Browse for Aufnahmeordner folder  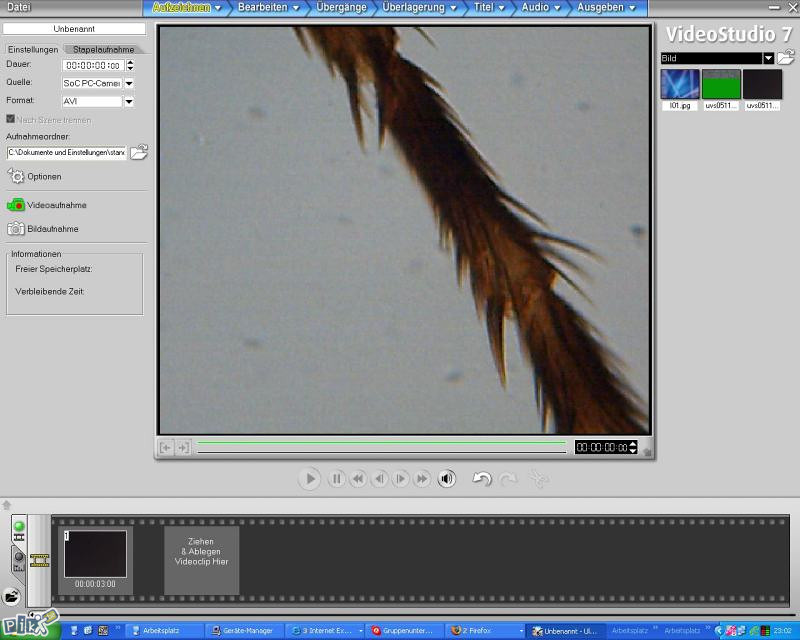[x=139, y=152]
